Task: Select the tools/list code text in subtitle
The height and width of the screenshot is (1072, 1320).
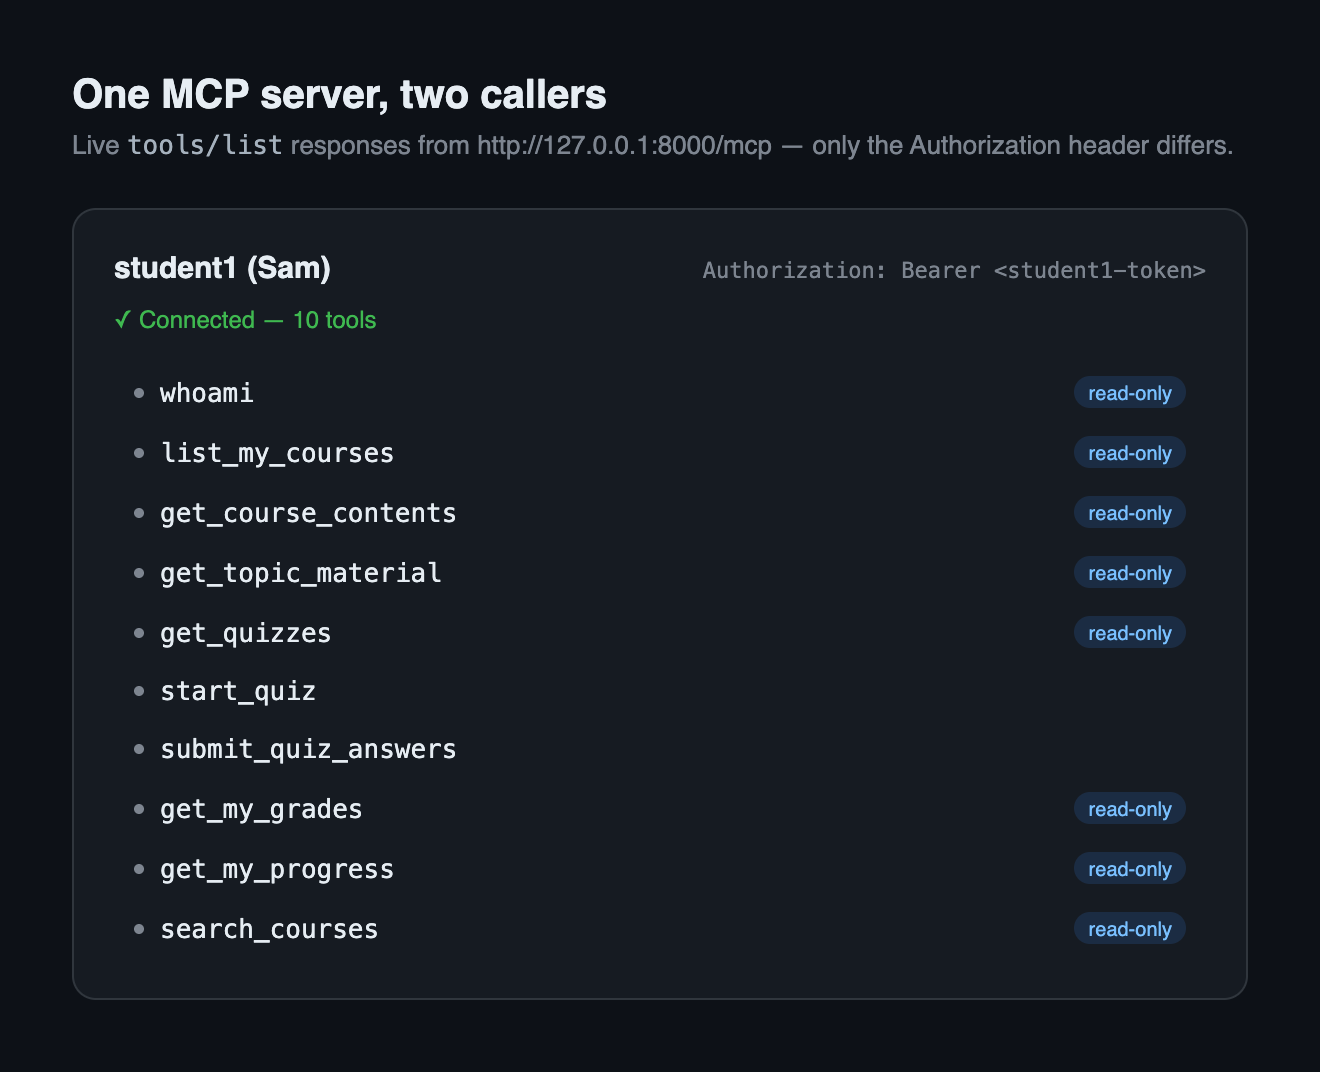Action: coord(205,146)
